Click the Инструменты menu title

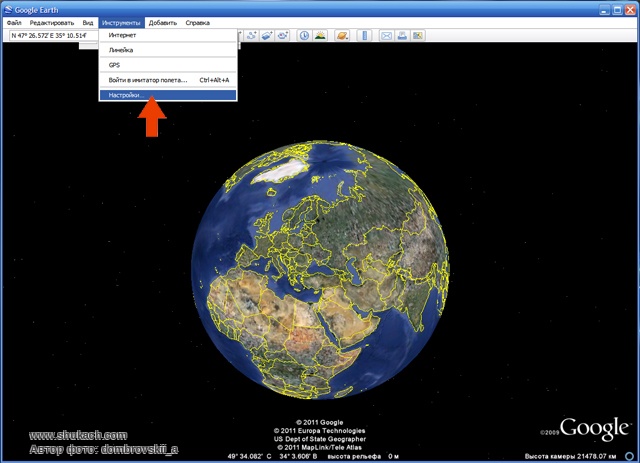point(121,23)
